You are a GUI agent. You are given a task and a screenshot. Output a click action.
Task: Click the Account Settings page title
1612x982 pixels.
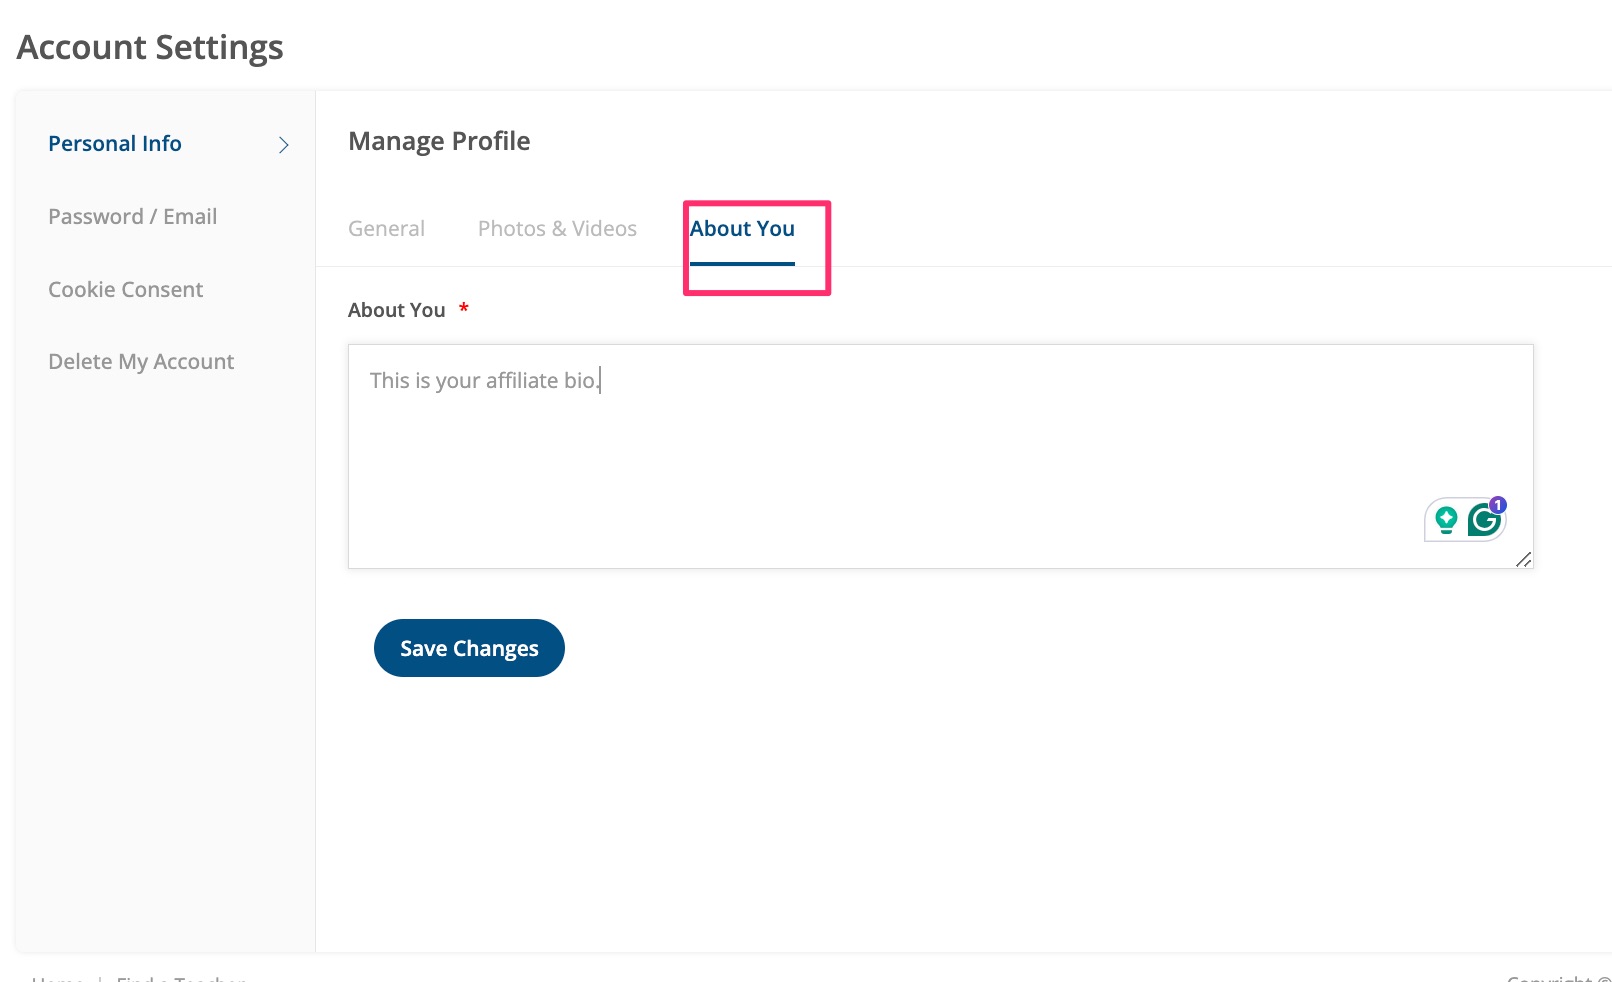click(x=150, y=47)
